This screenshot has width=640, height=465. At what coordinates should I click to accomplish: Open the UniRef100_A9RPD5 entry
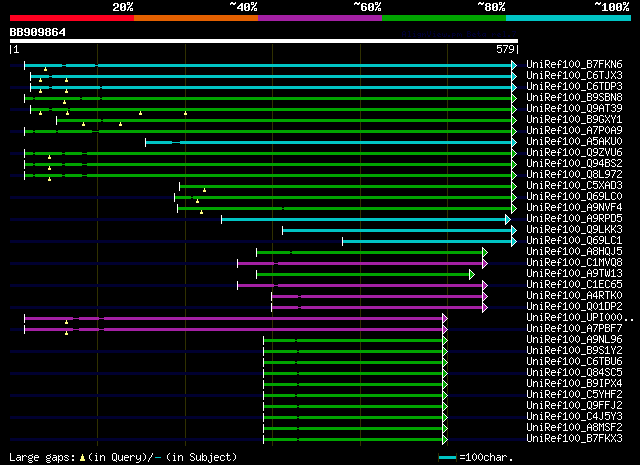click(x=574, y=219)
